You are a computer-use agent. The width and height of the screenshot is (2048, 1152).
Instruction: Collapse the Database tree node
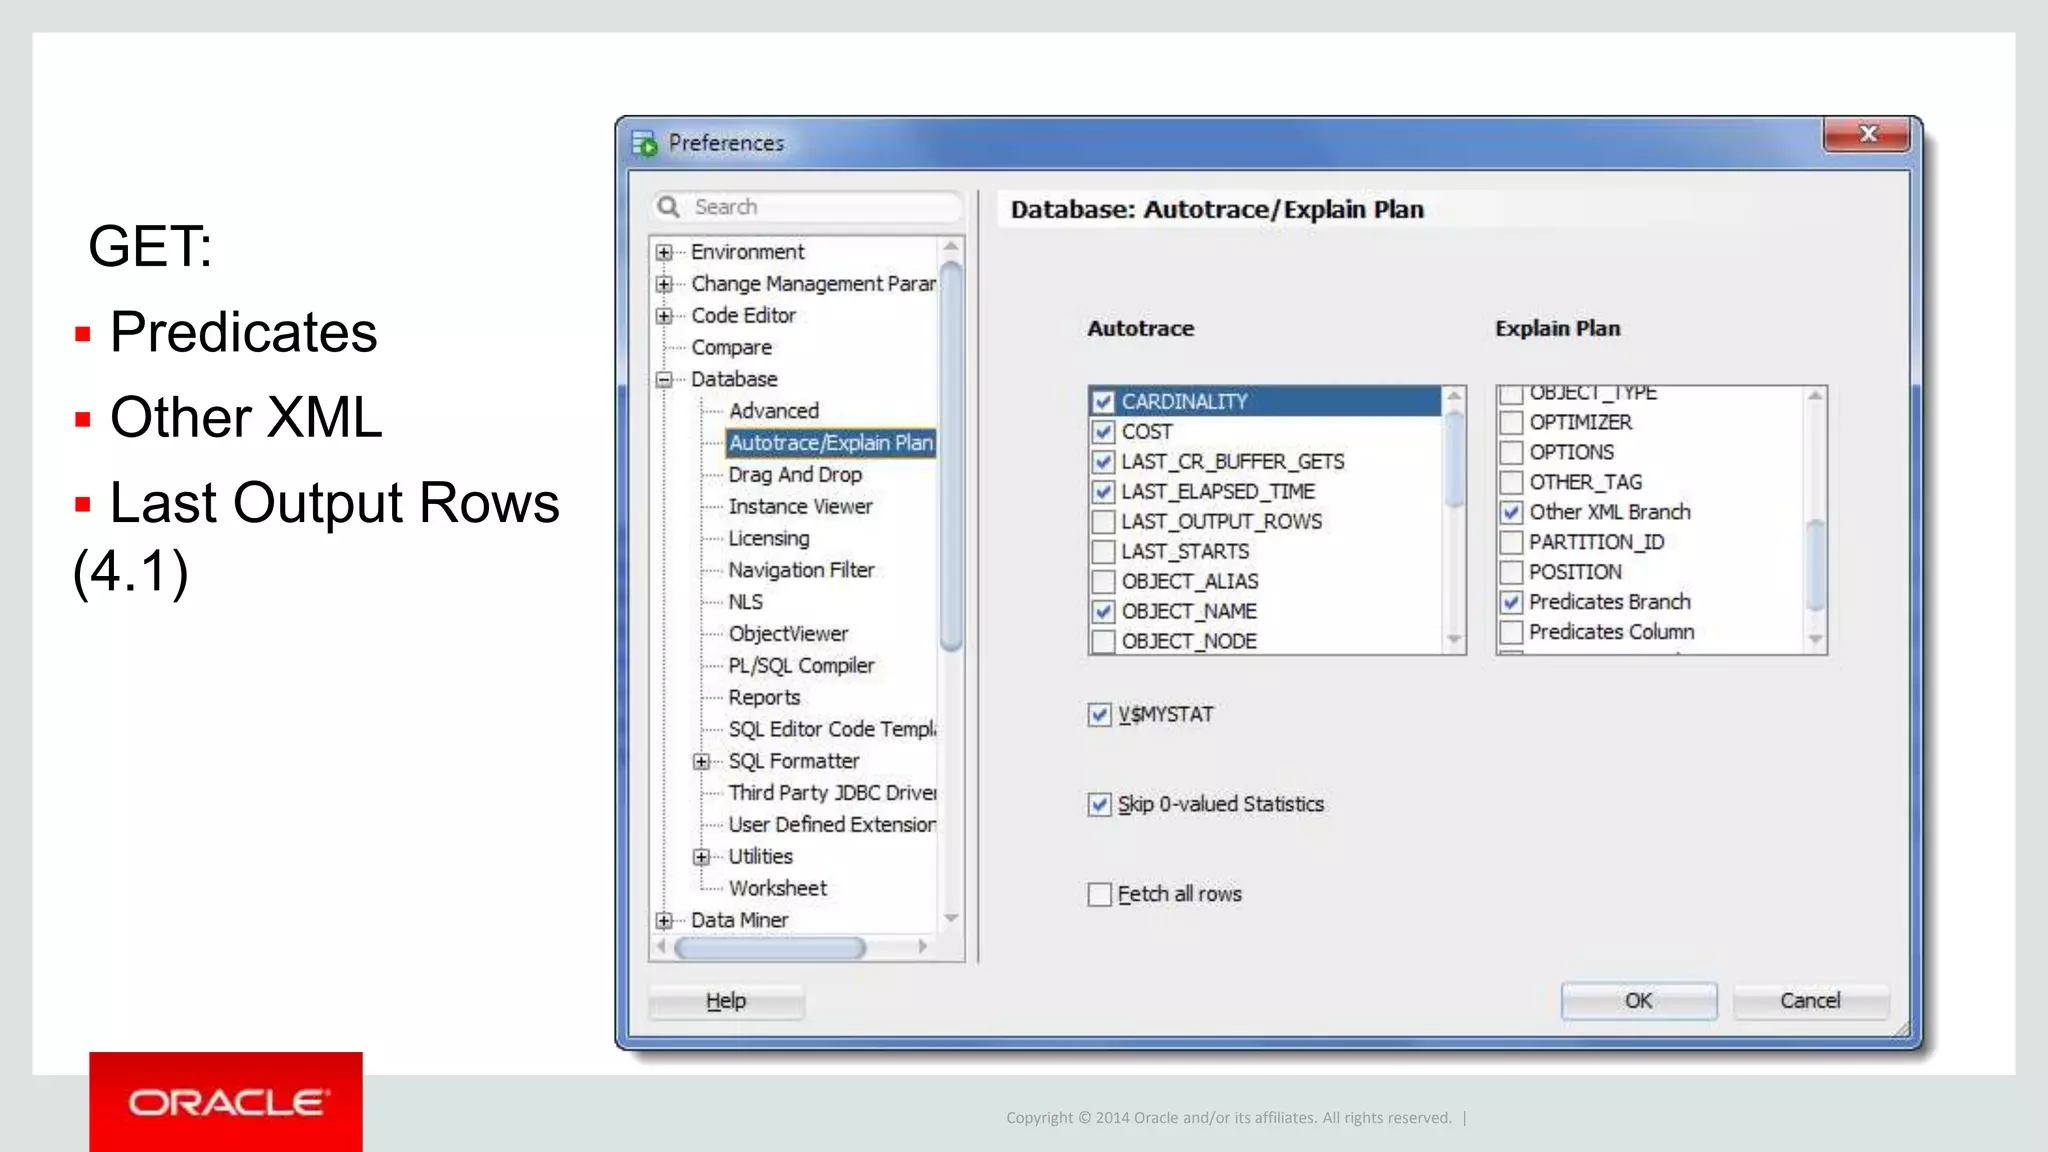(x=664, y=380)
